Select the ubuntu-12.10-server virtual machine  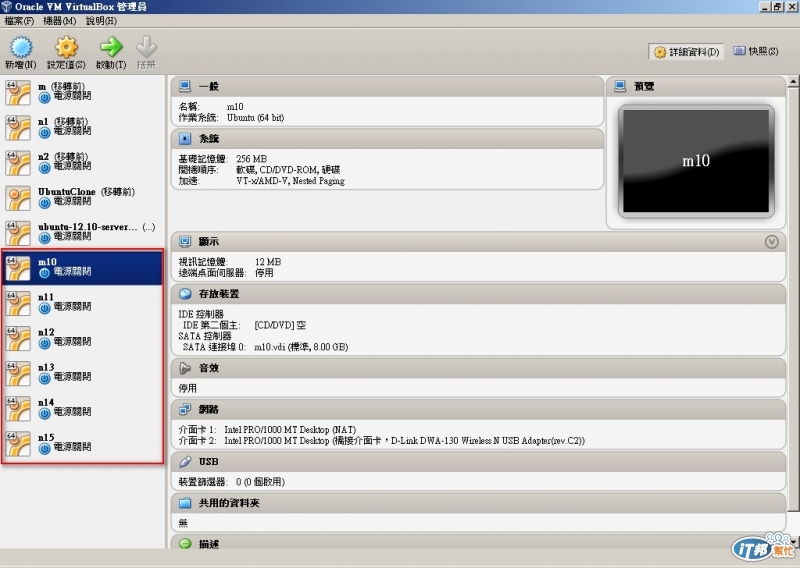coord(83,233)
